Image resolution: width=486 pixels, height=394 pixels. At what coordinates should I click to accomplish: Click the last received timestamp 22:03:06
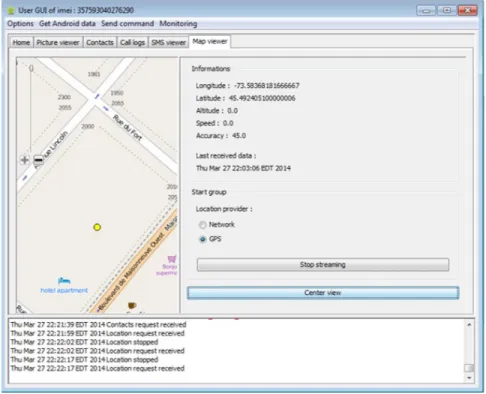[x=243, y=168]
